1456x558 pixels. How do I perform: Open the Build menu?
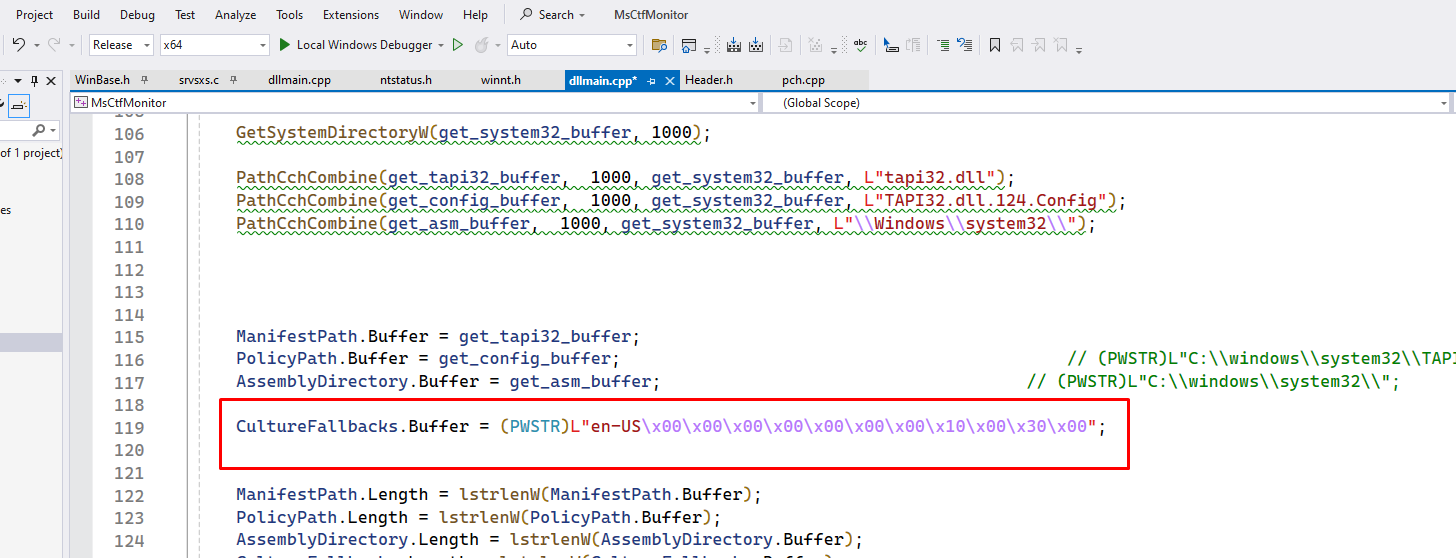(87, 15)
